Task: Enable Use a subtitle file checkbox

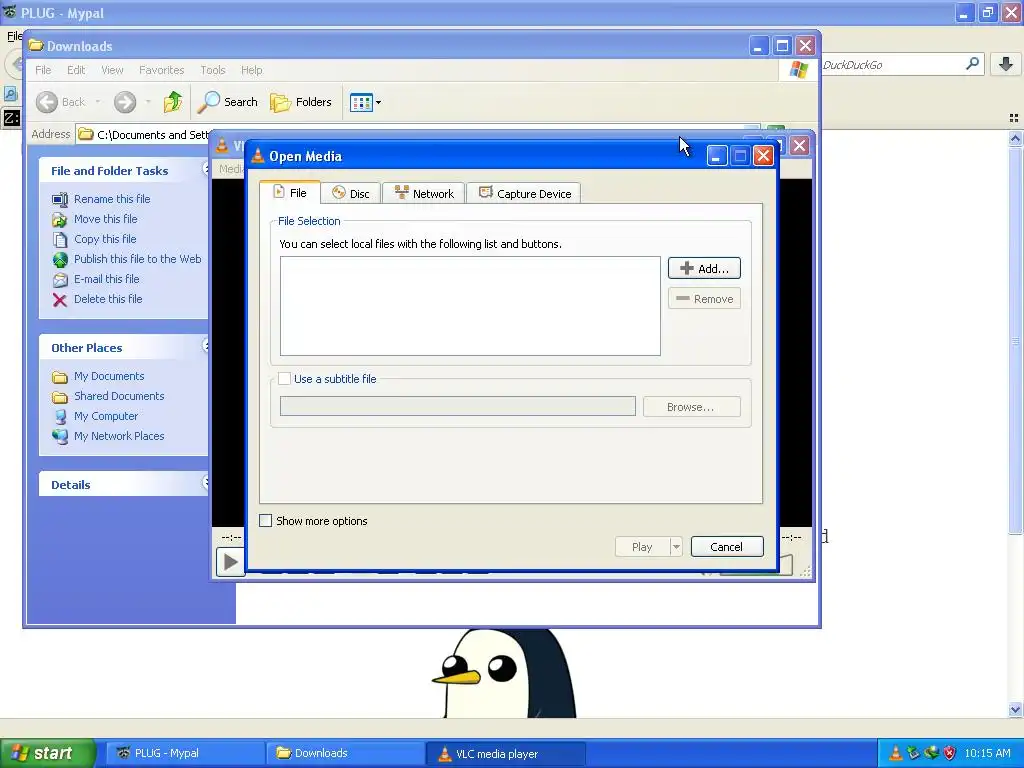Action: (x=285, y=379)
